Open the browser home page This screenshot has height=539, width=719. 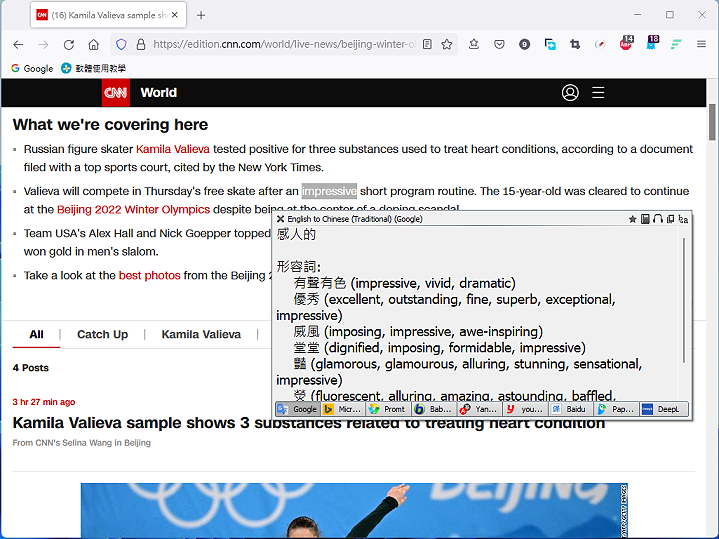click(x=94, y=44)
